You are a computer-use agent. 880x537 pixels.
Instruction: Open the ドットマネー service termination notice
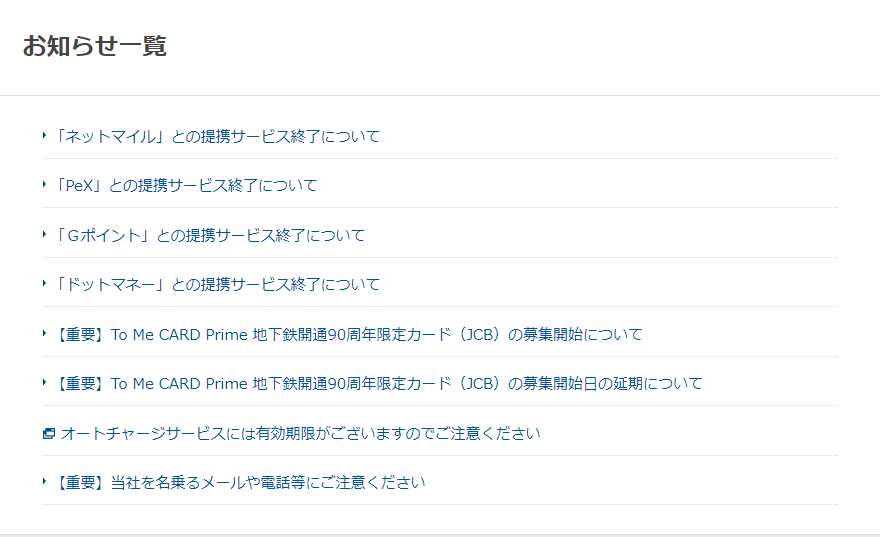tap(217, 284)
